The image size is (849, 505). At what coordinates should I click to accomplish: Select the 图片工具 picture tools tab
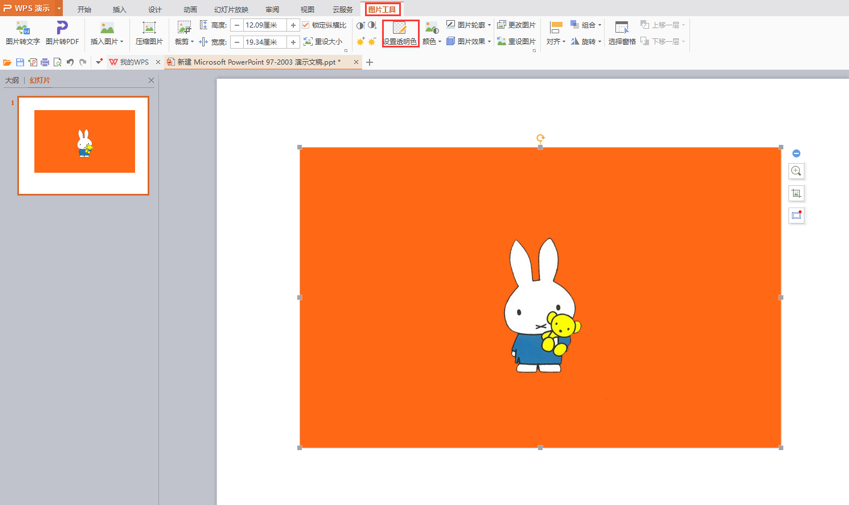tap(382, 9)
